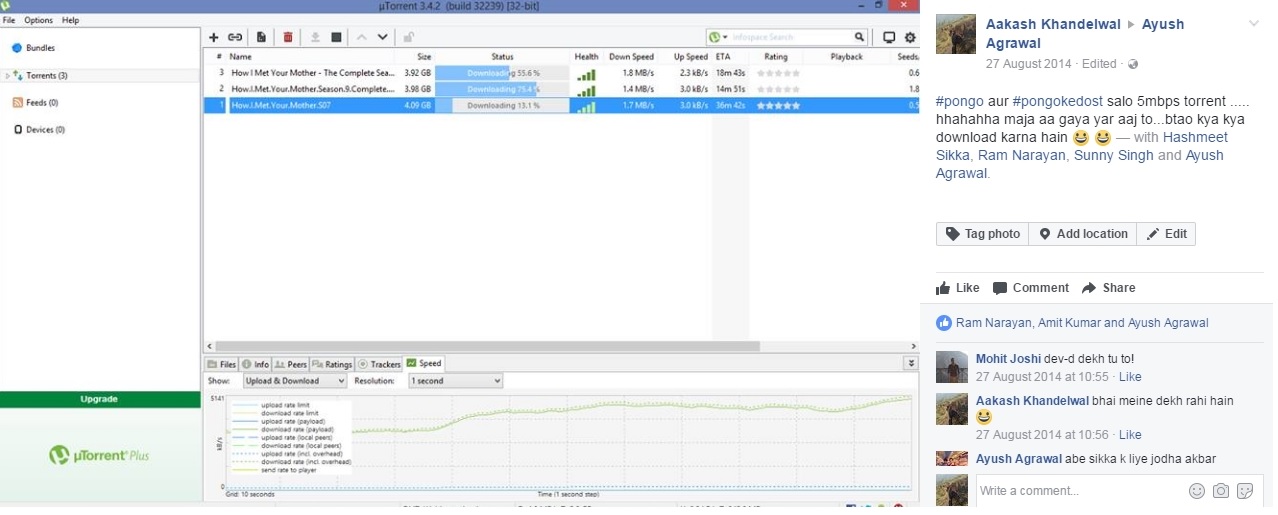Select Feeds (0) in the sidebar
This screenshot has height=515, width=1278.
pos(42,103)
